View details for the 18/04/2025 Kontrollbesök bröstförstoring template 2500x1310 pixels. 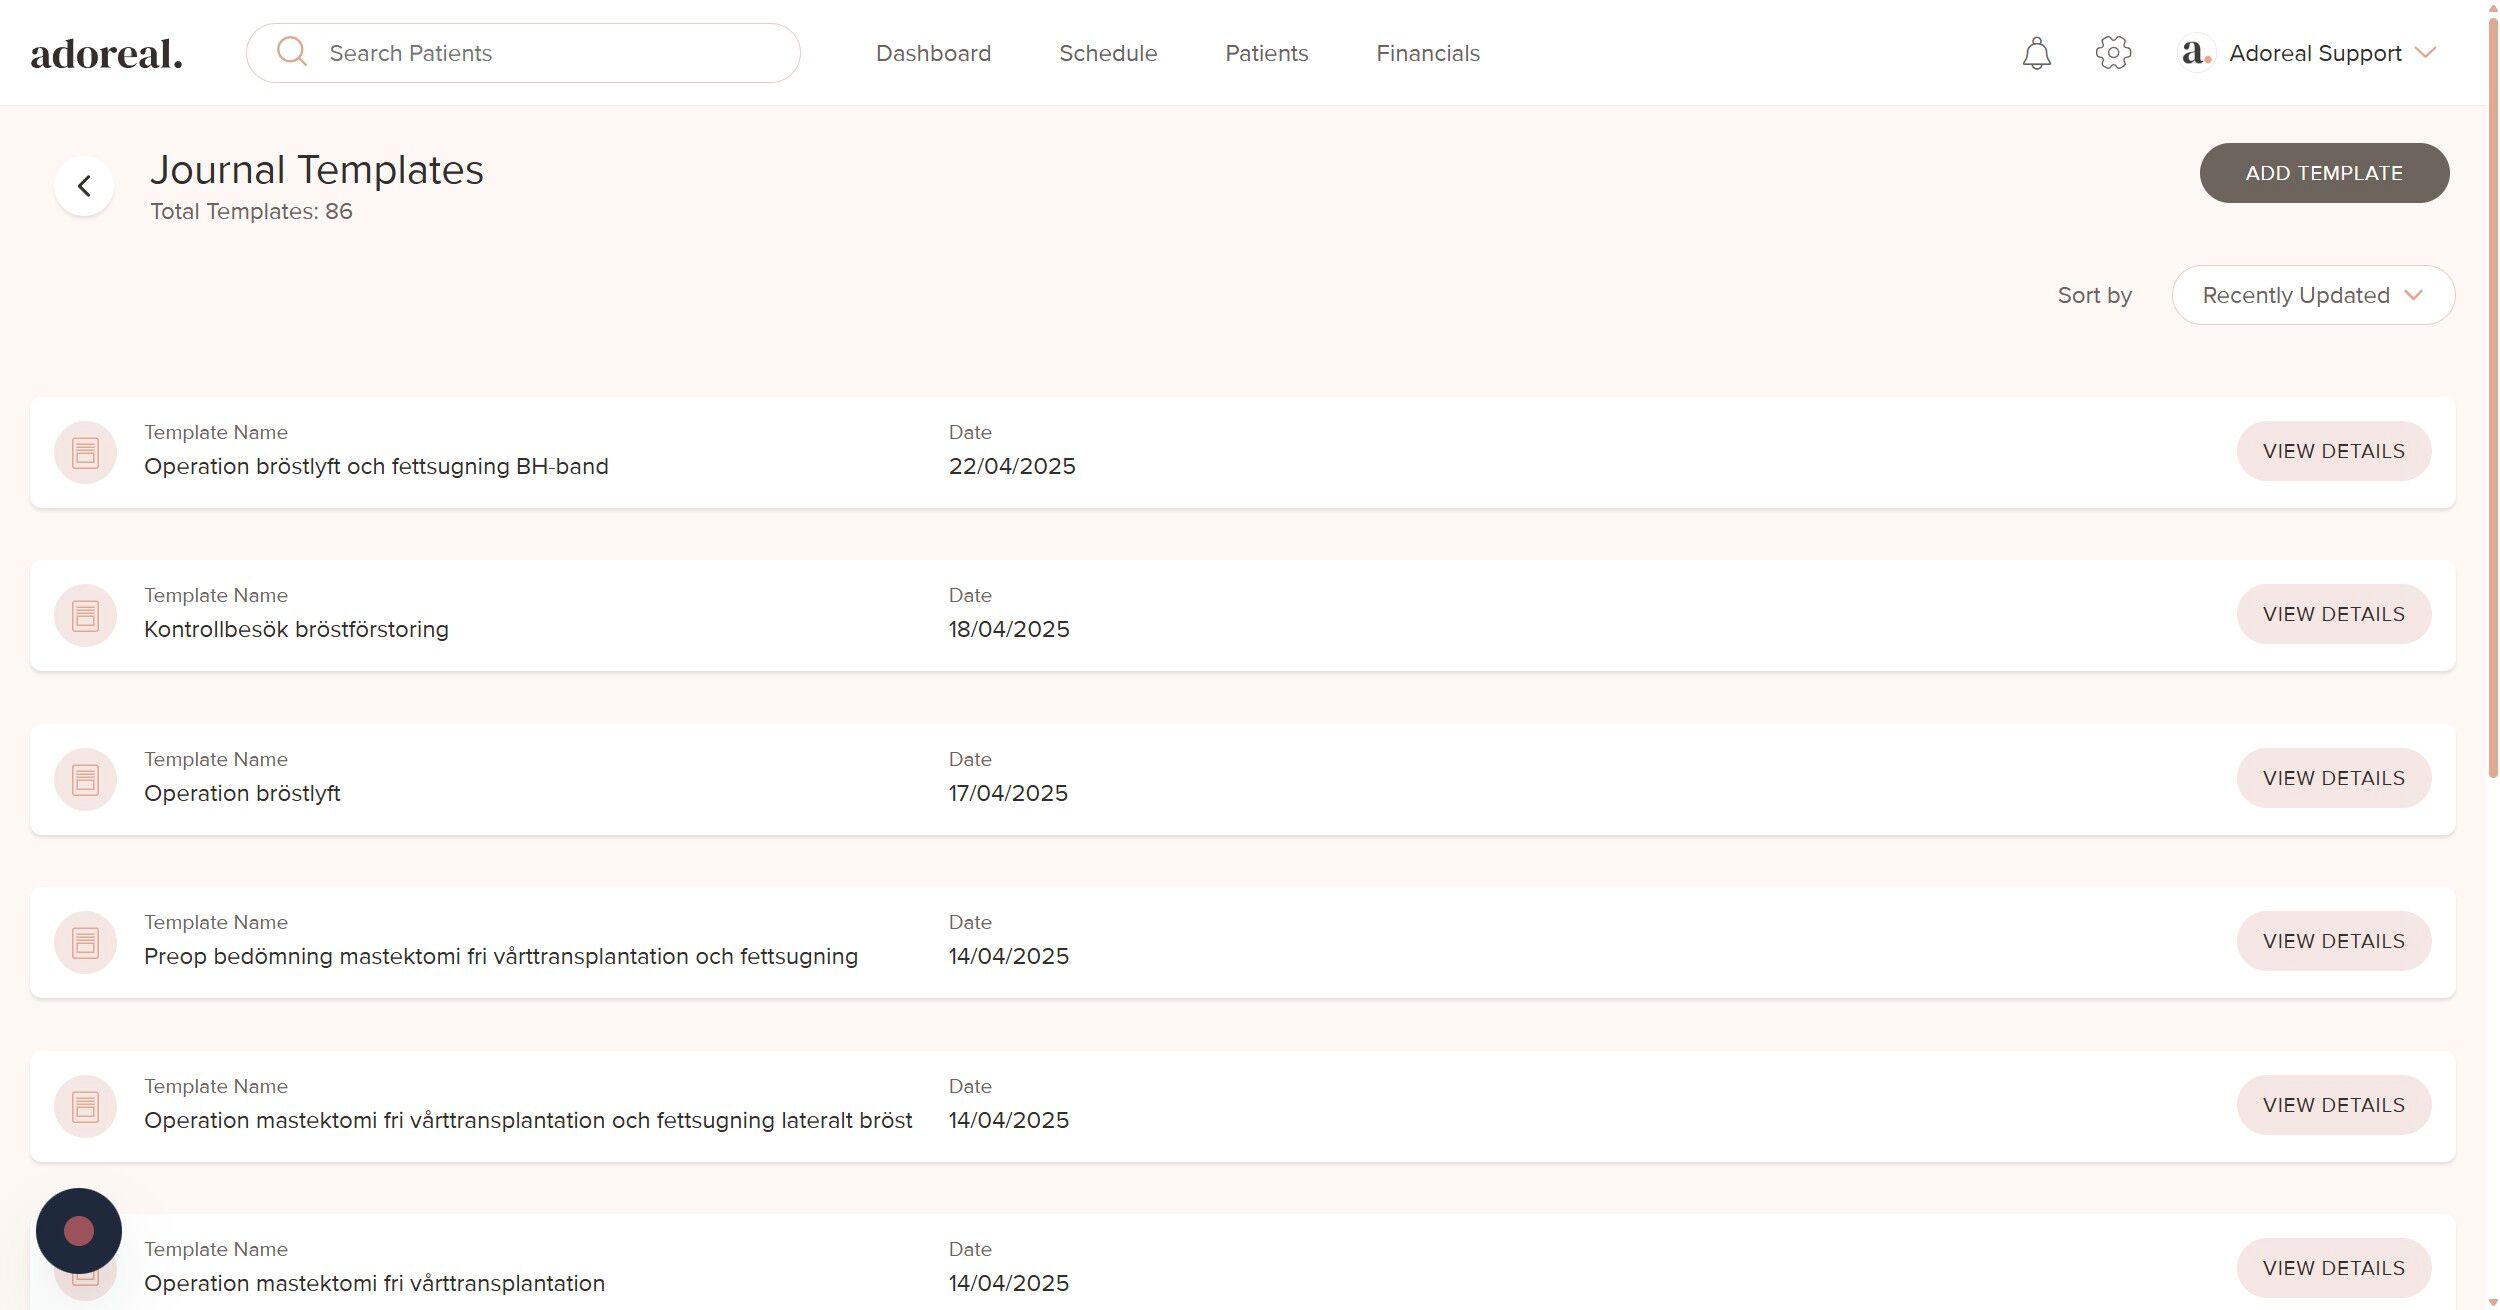[x=2333, y=614]
